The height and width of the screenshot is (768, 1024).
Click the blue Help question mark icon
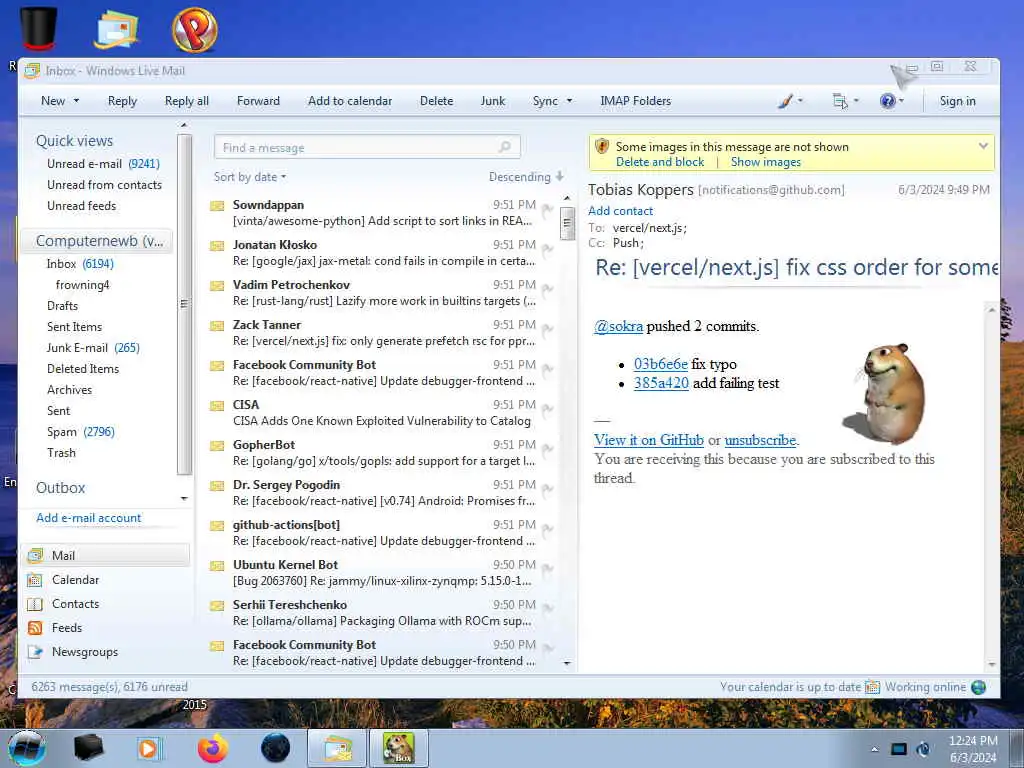[x=887, y=101]
